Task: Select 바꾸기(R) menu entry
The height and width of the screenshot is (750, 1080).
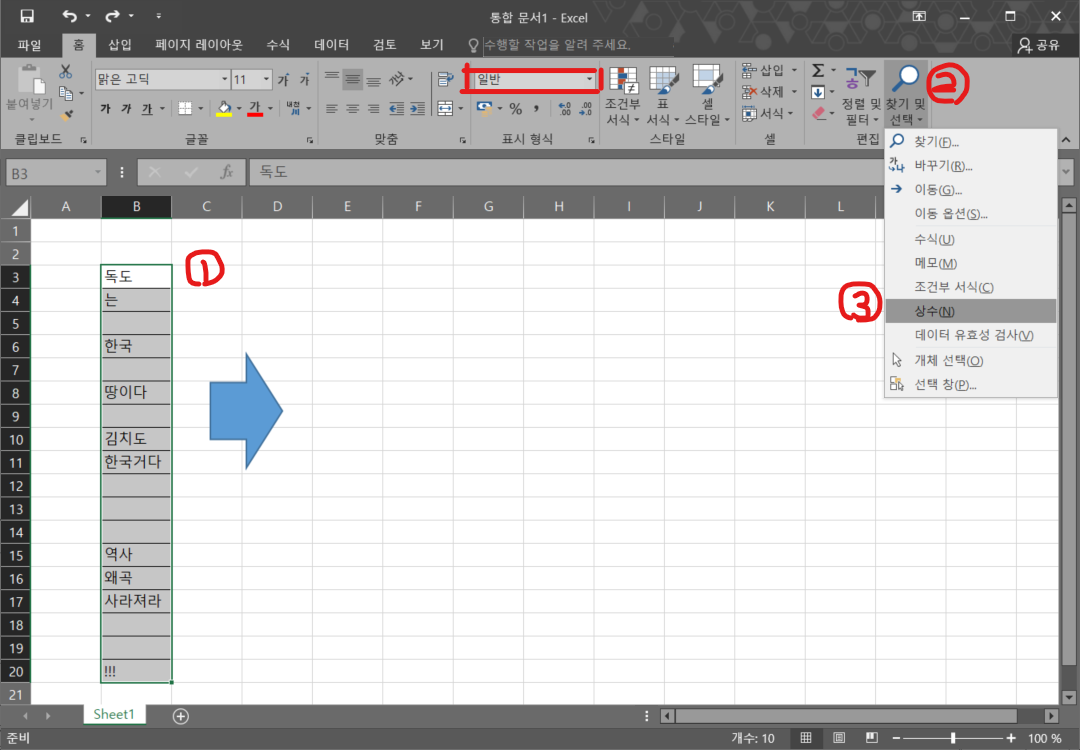Action: click(x=970, y=166)
